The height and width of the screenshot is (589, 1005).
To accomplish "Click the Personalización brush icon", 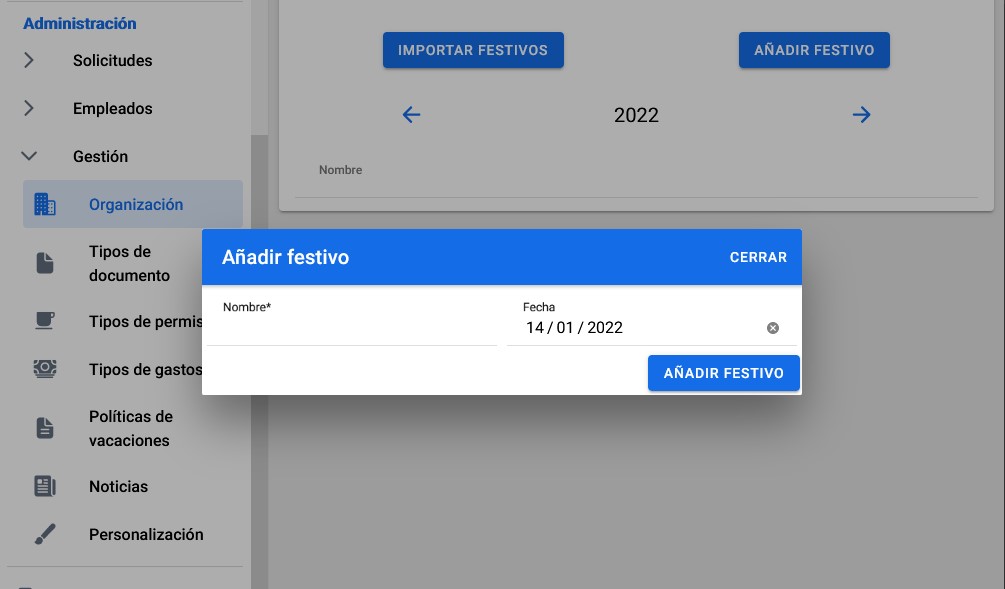I will pos(45,534).
